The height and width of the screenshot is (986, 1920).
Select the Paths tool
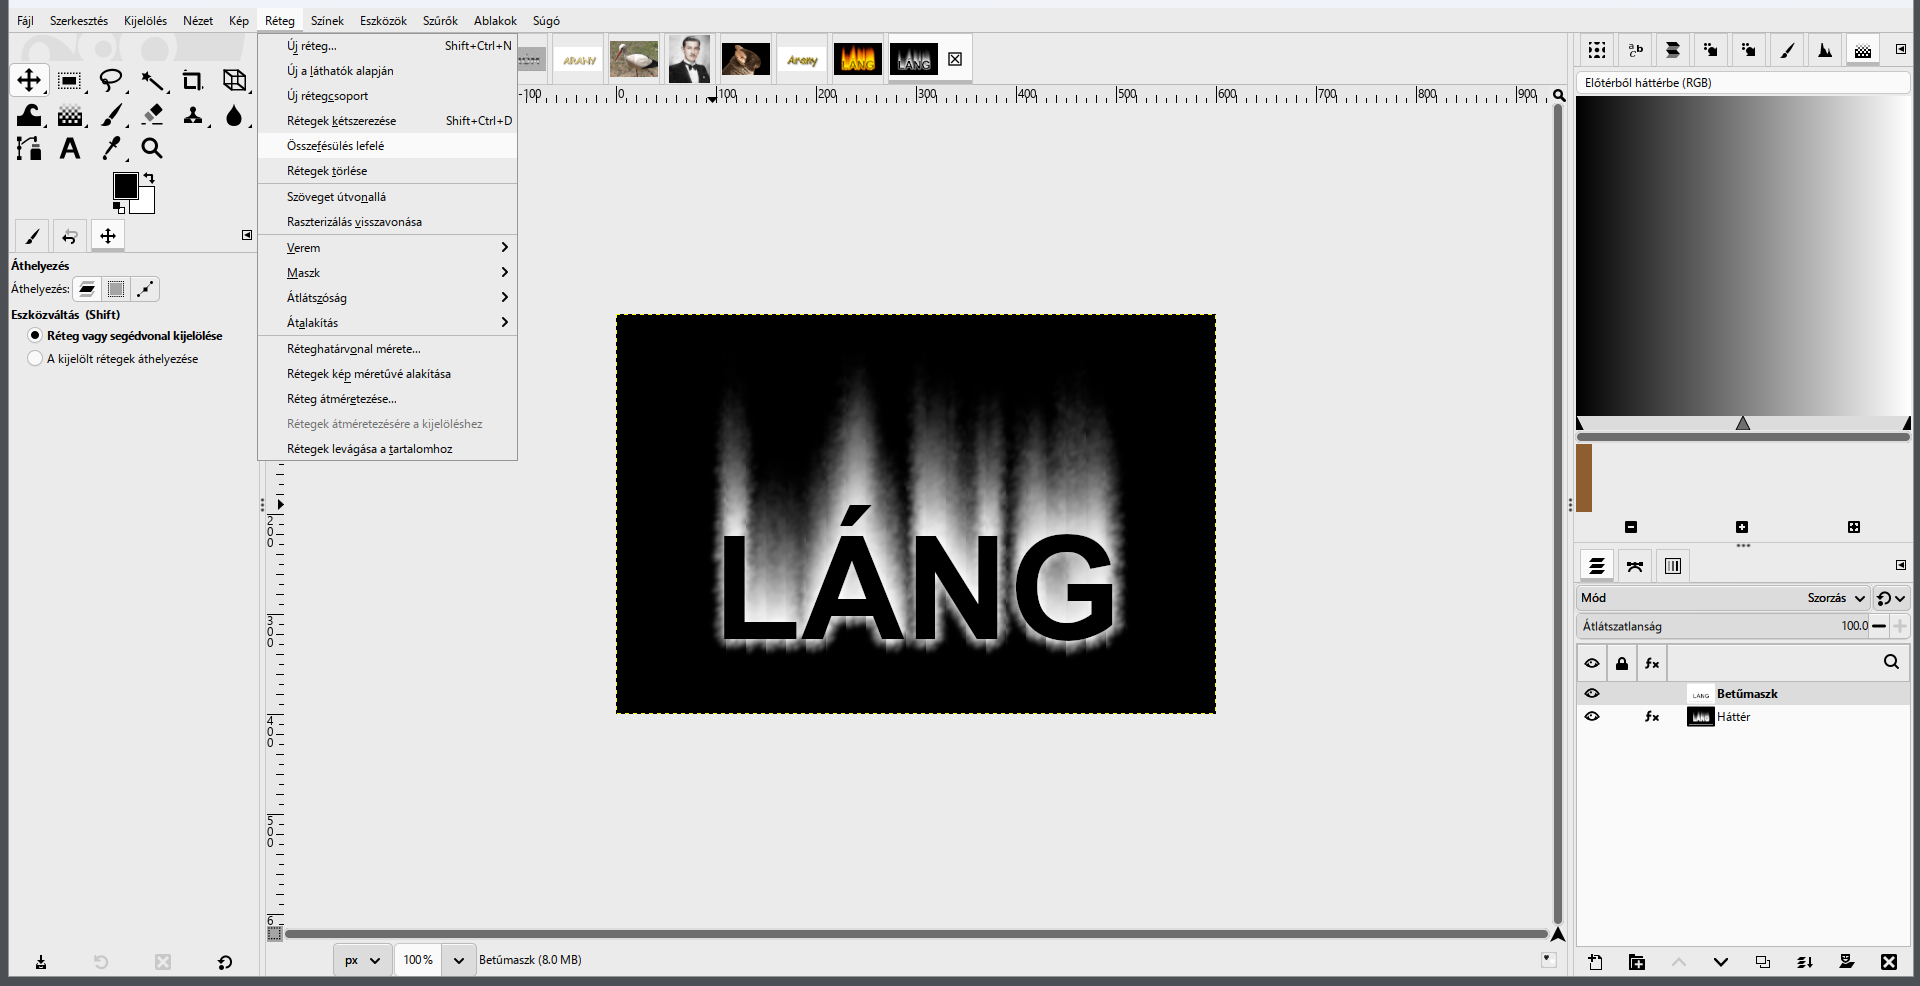click(x=29, y=149)
